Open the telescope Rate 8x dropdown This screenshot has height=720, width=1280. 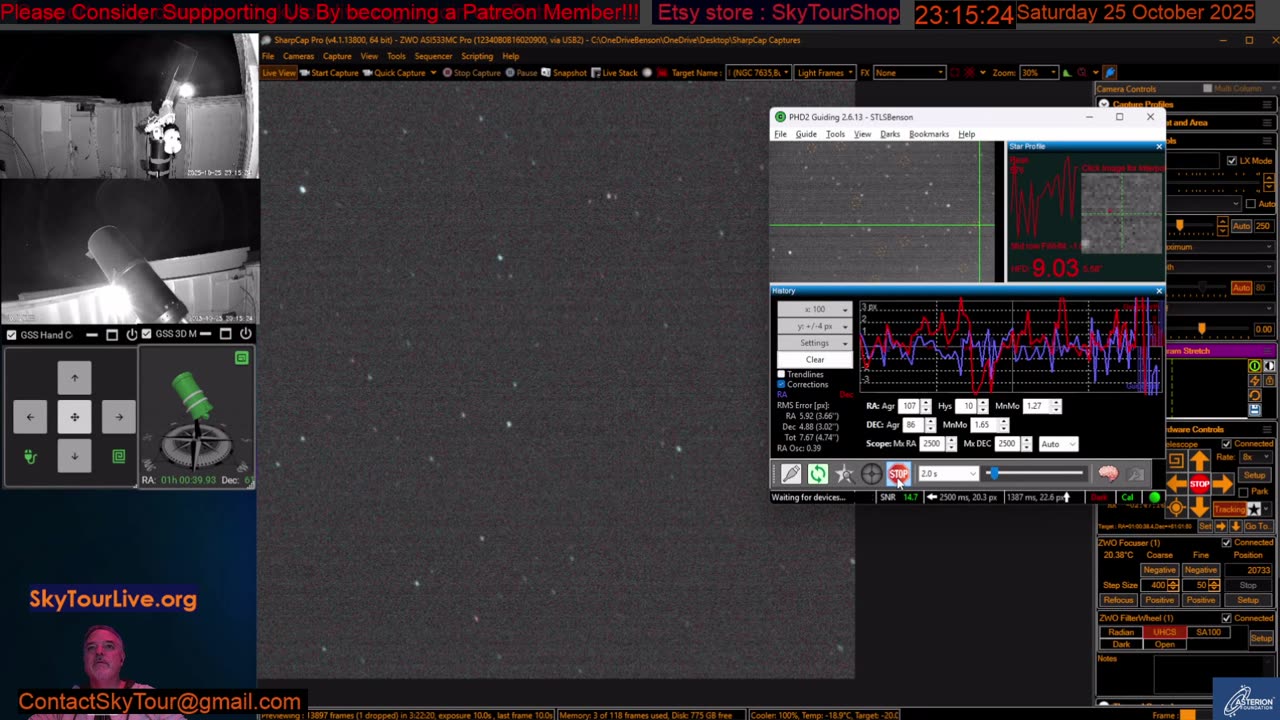pos(1255,457)
